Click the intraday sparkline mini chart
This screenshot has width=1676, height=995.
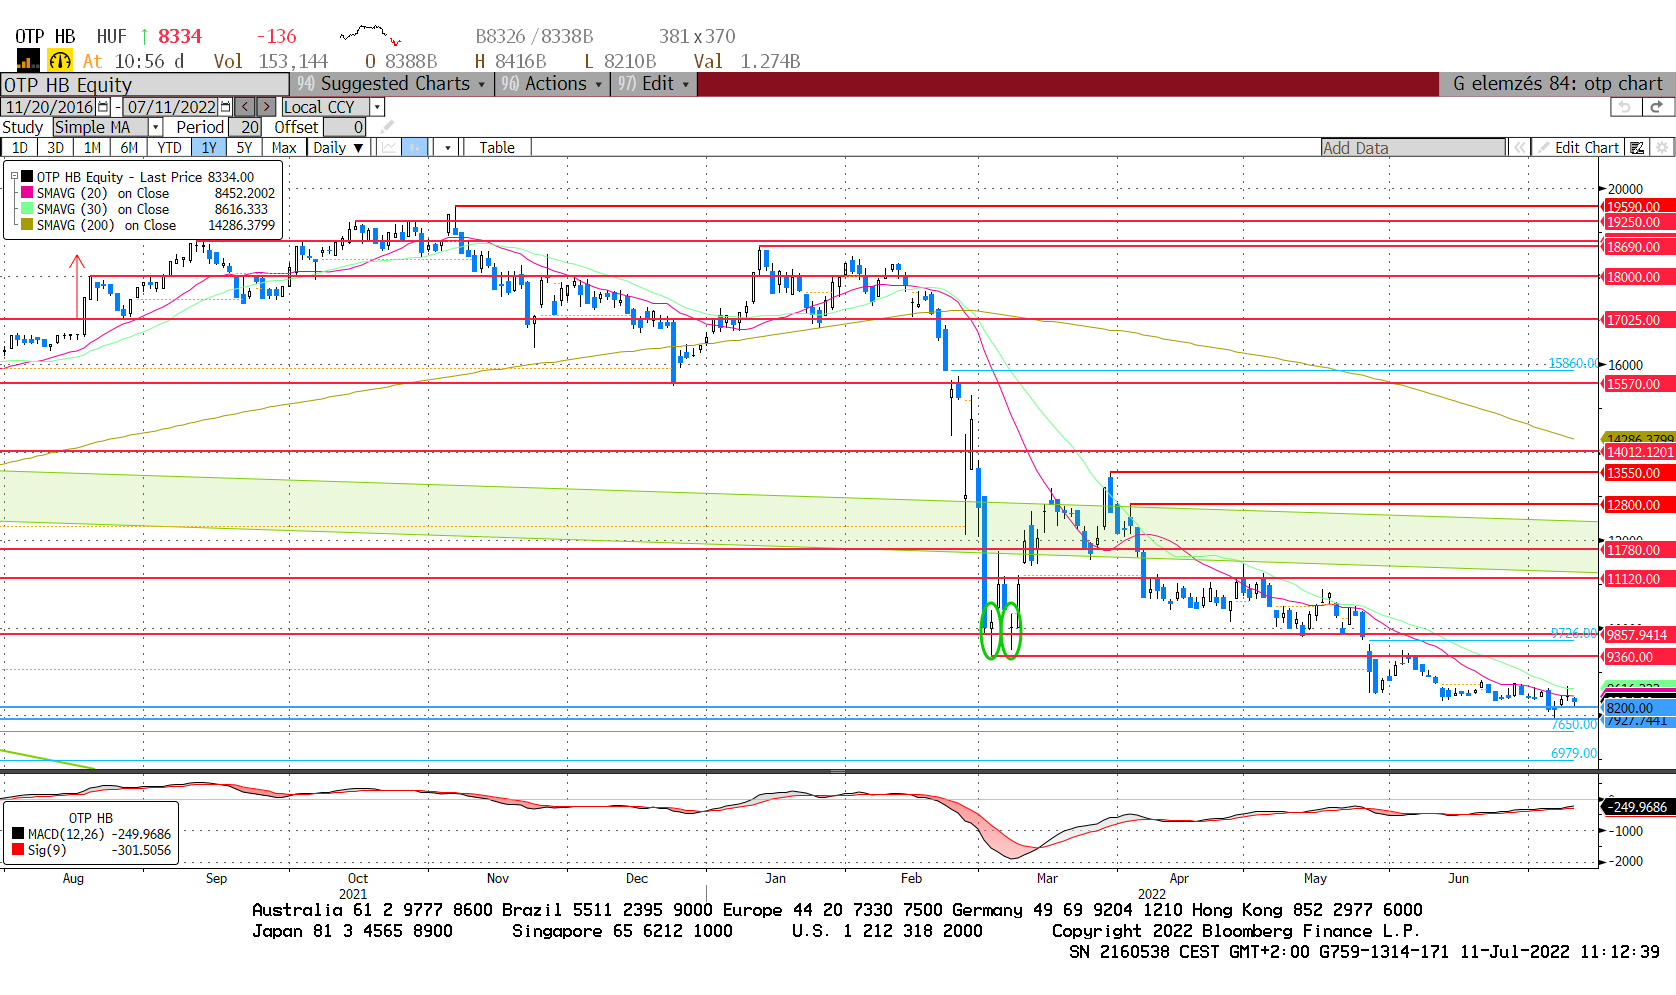[x=370, y=36]
